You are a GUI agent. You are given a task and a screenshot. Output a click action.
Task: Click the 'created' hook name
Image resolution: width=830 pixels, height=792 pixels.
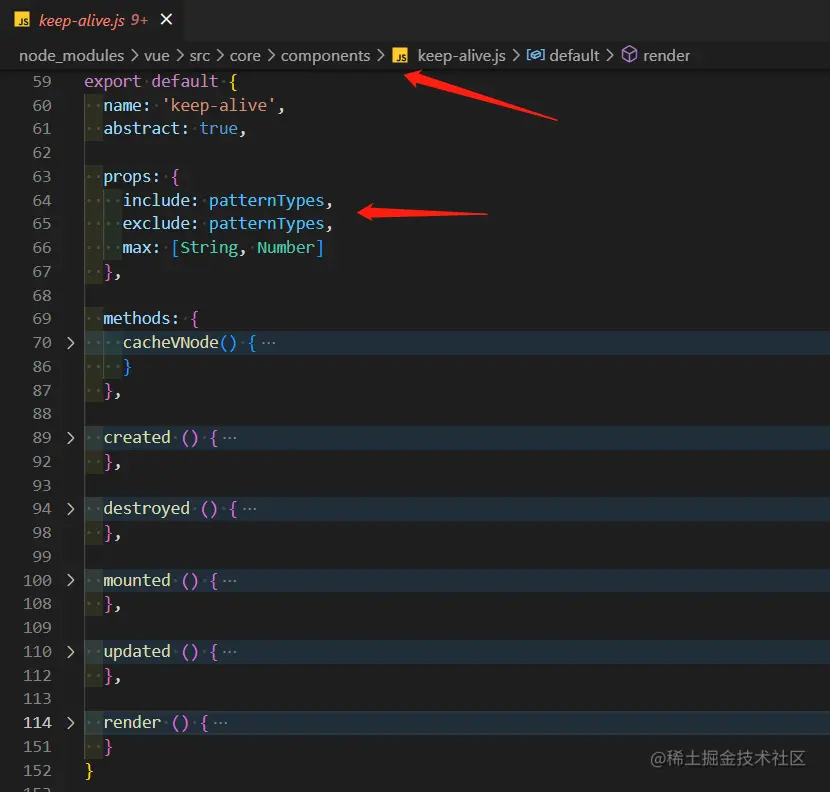(137, 437)
